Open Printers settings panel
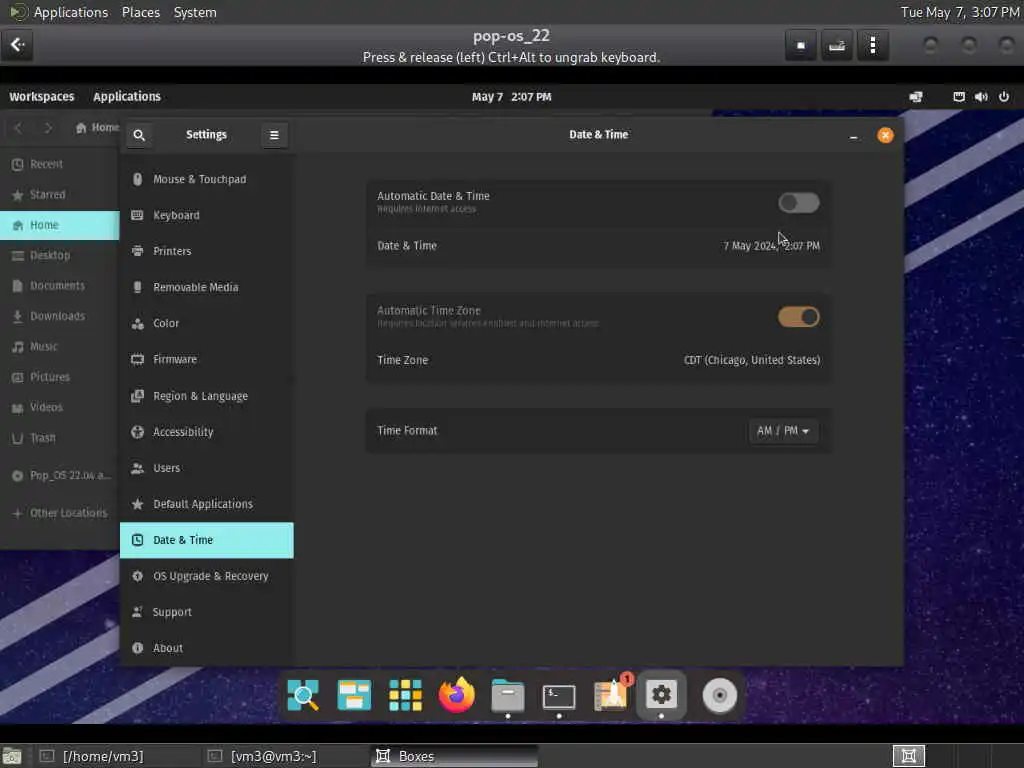This screenshot has height=768, width=1024. [207, 251]
